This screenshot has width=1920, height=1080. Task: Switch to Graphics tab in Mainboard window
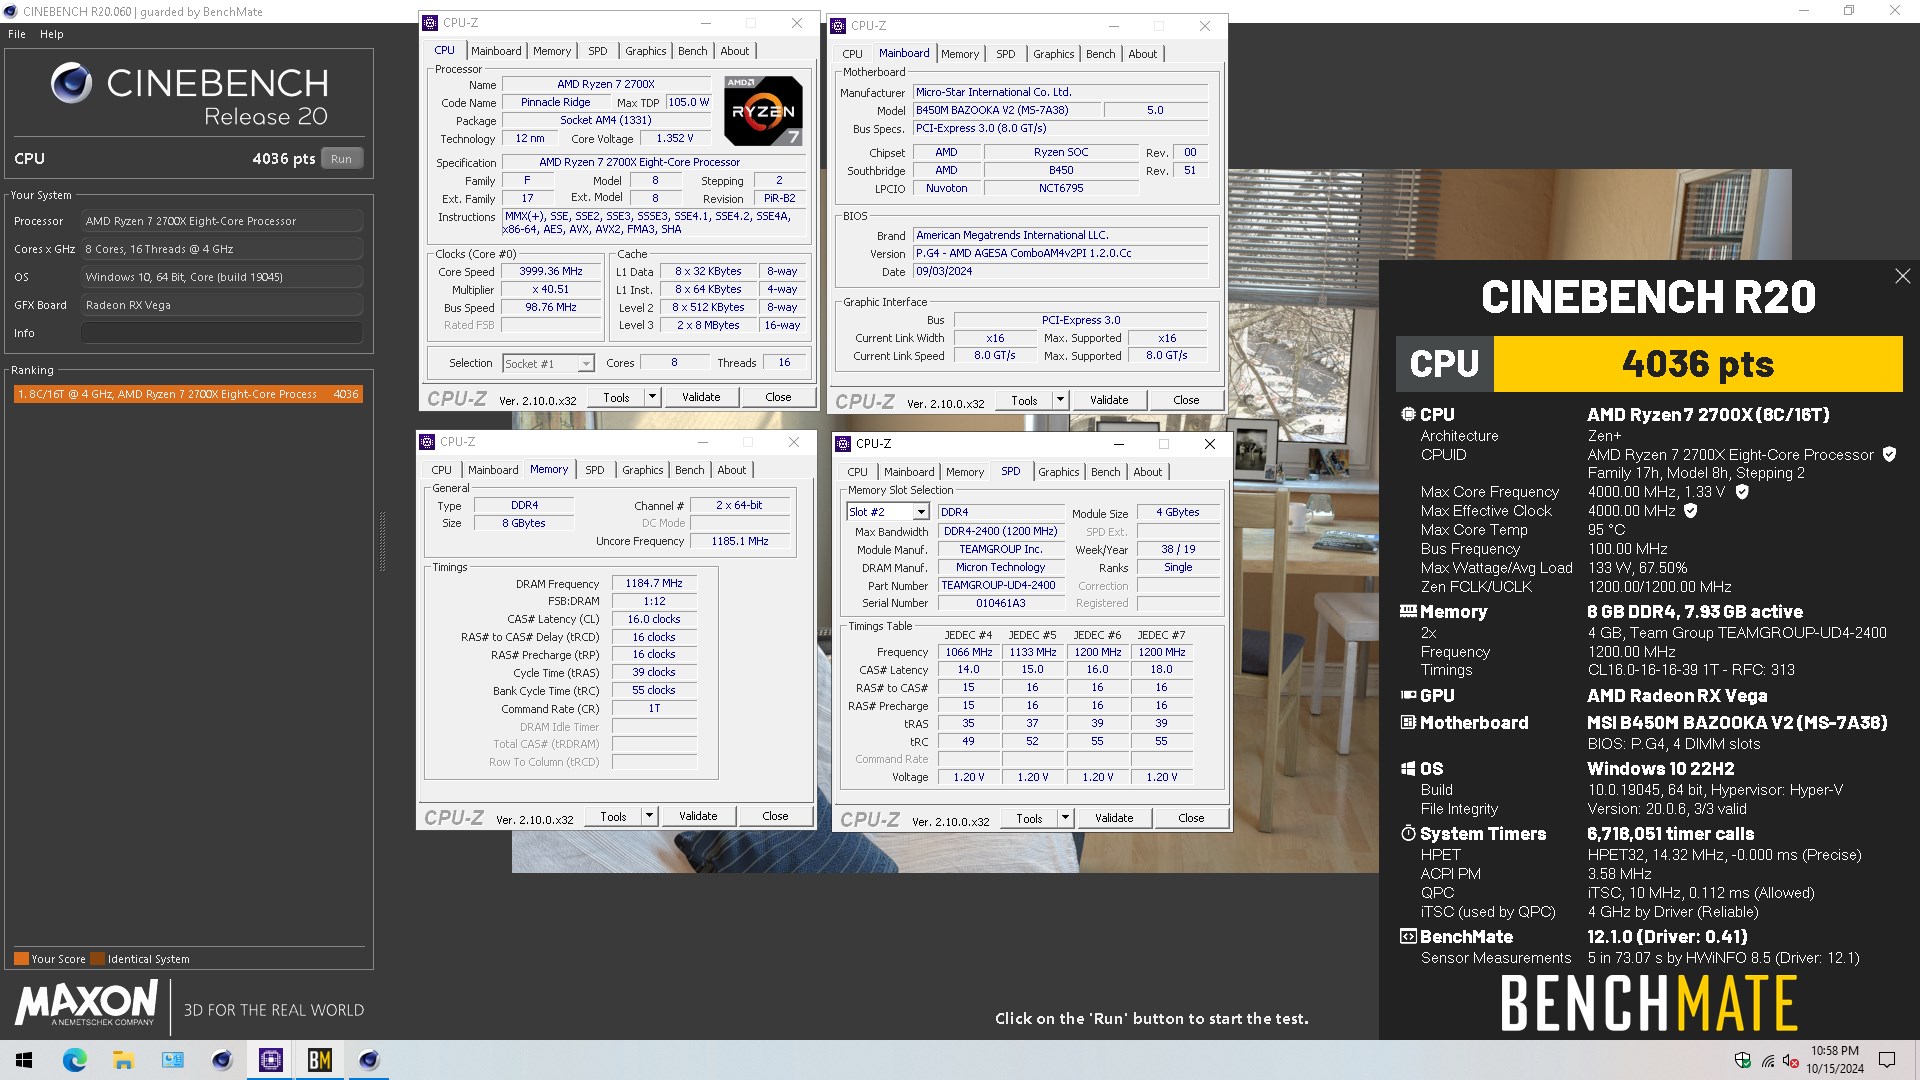pyautogui.click(x=1054, y=54)
